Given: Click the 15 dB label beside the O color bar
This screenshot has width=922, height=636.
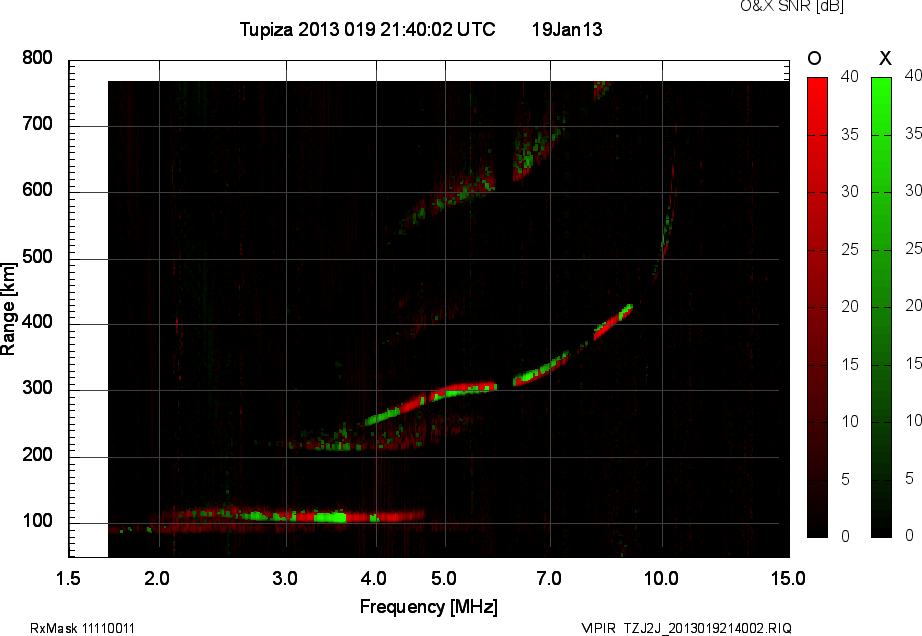Looking at the screenshot, I should (849, 365).
